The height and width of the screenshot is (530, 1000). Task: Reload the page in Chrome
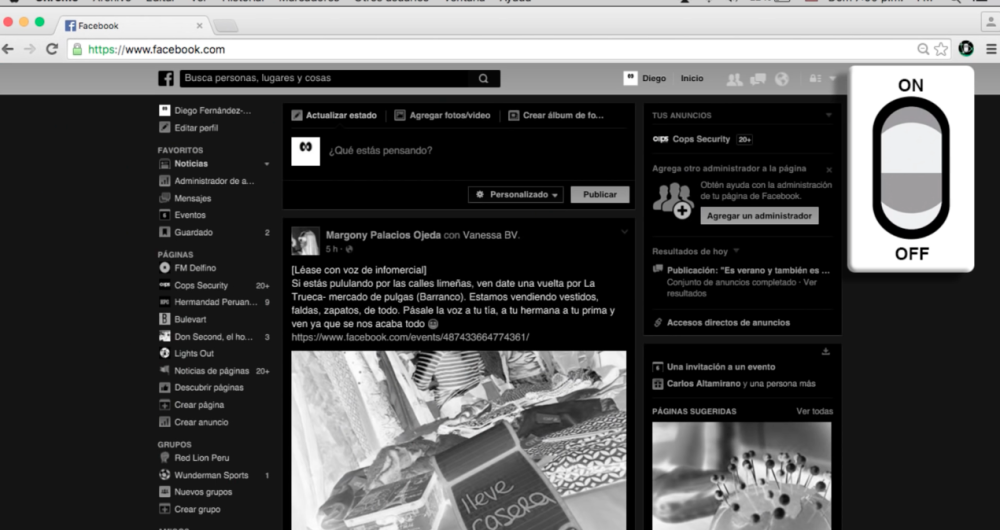(52, 49)
